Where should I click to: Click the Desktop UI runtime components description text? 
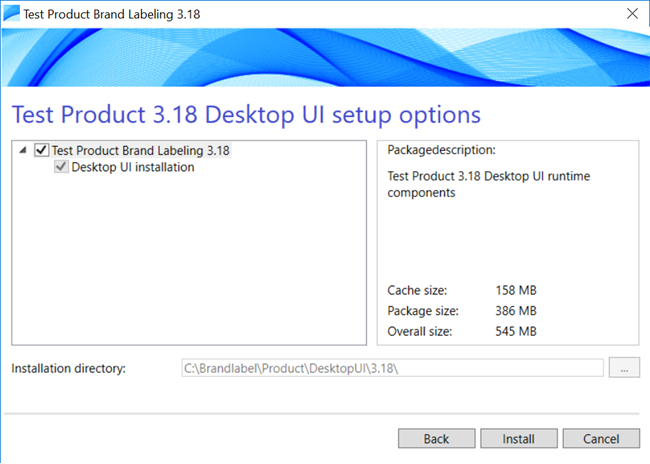[488, 184]
